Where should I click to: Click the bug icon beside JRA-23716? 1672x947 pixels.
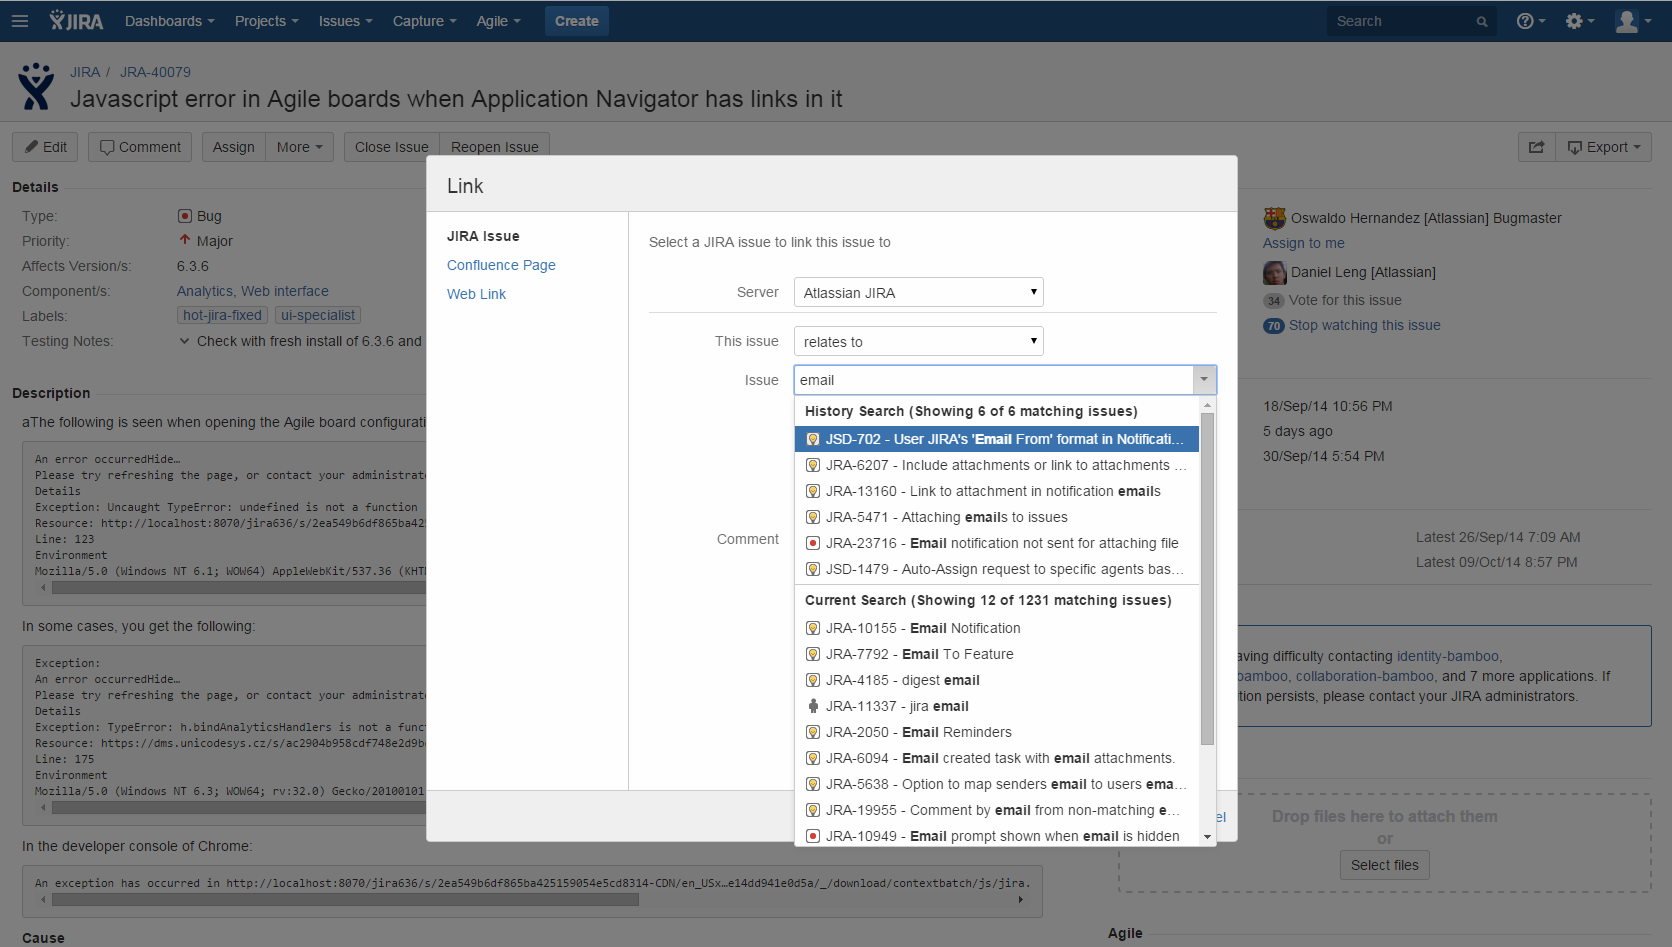pos(813,543)
